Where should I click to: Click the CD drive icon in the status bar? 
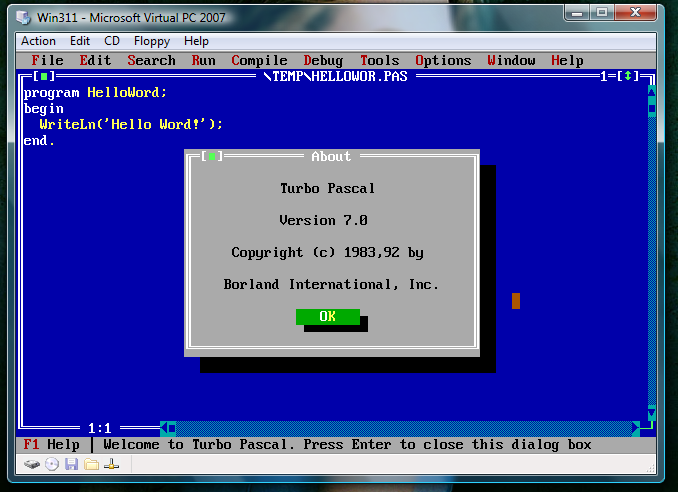(x=52, y=464)
